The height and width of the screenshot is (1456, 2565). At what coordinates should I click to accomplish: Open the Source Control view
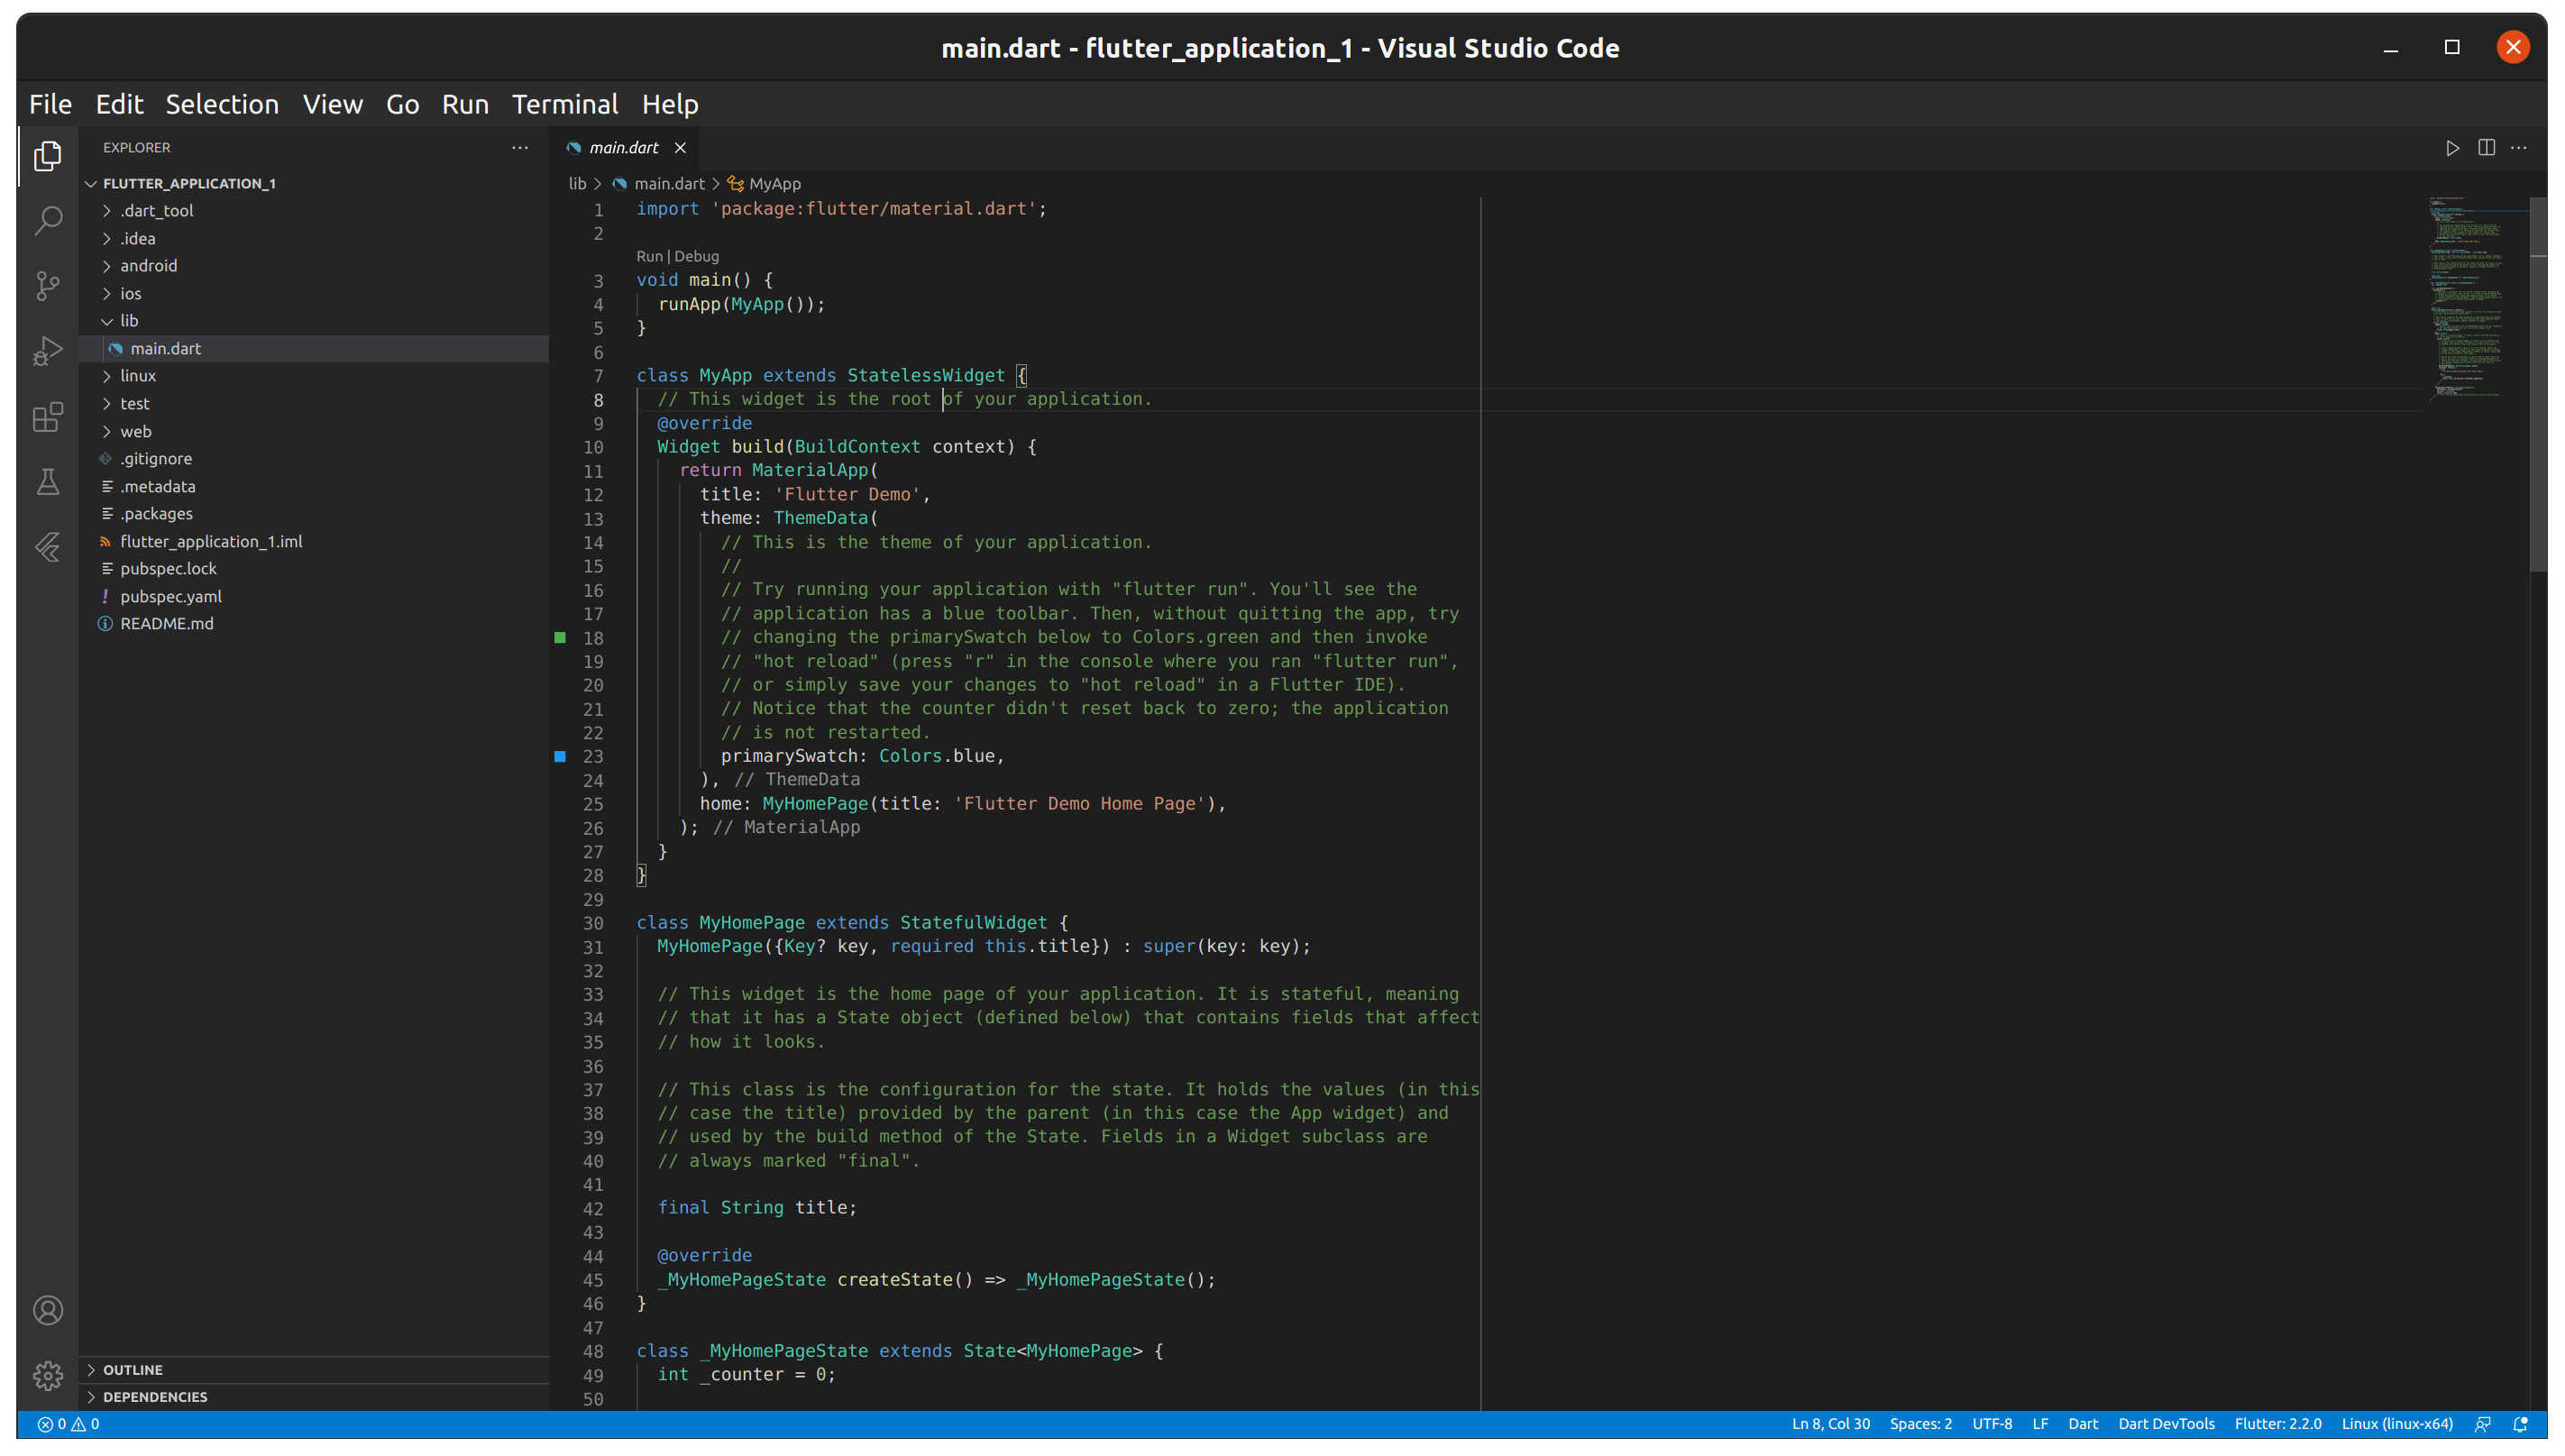[x=47, y=287]
